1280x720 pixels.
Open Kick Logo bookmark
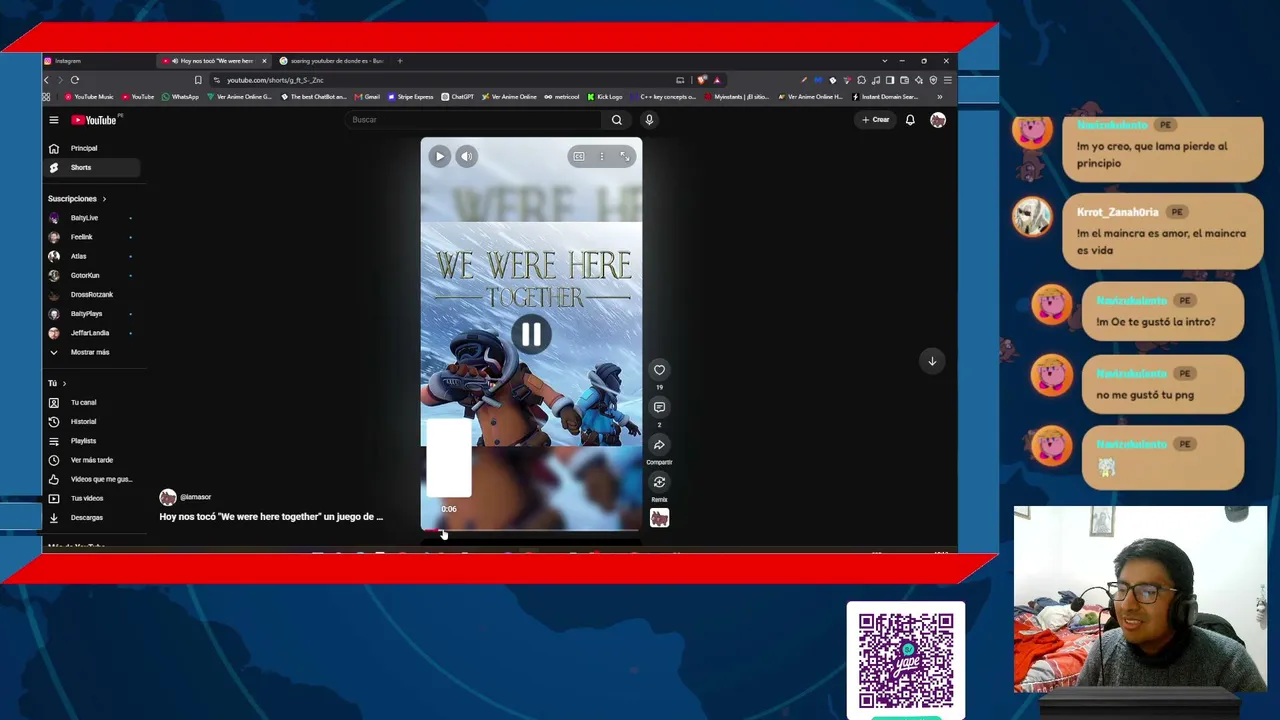[605, 97]
